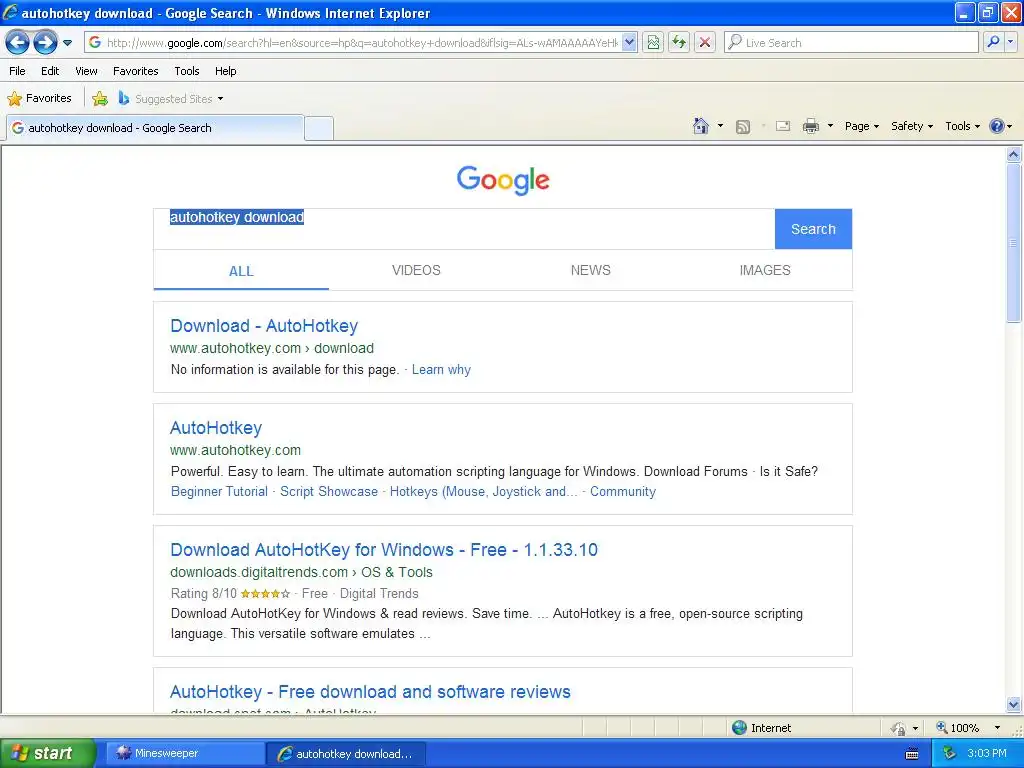Click Add to Favorites Bar icon
Viewport: 1024px width, 768px height.
[100, 99]
